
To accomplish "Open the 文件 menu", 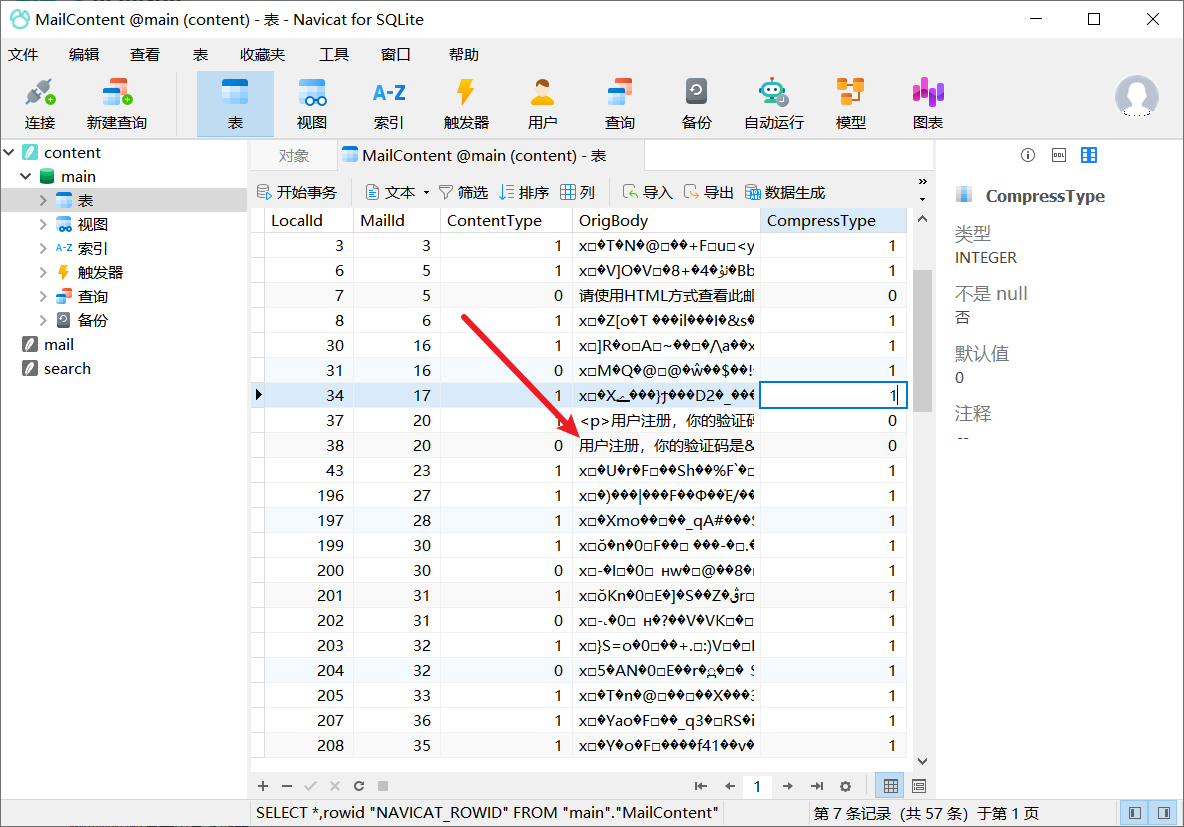I will 23,54.
